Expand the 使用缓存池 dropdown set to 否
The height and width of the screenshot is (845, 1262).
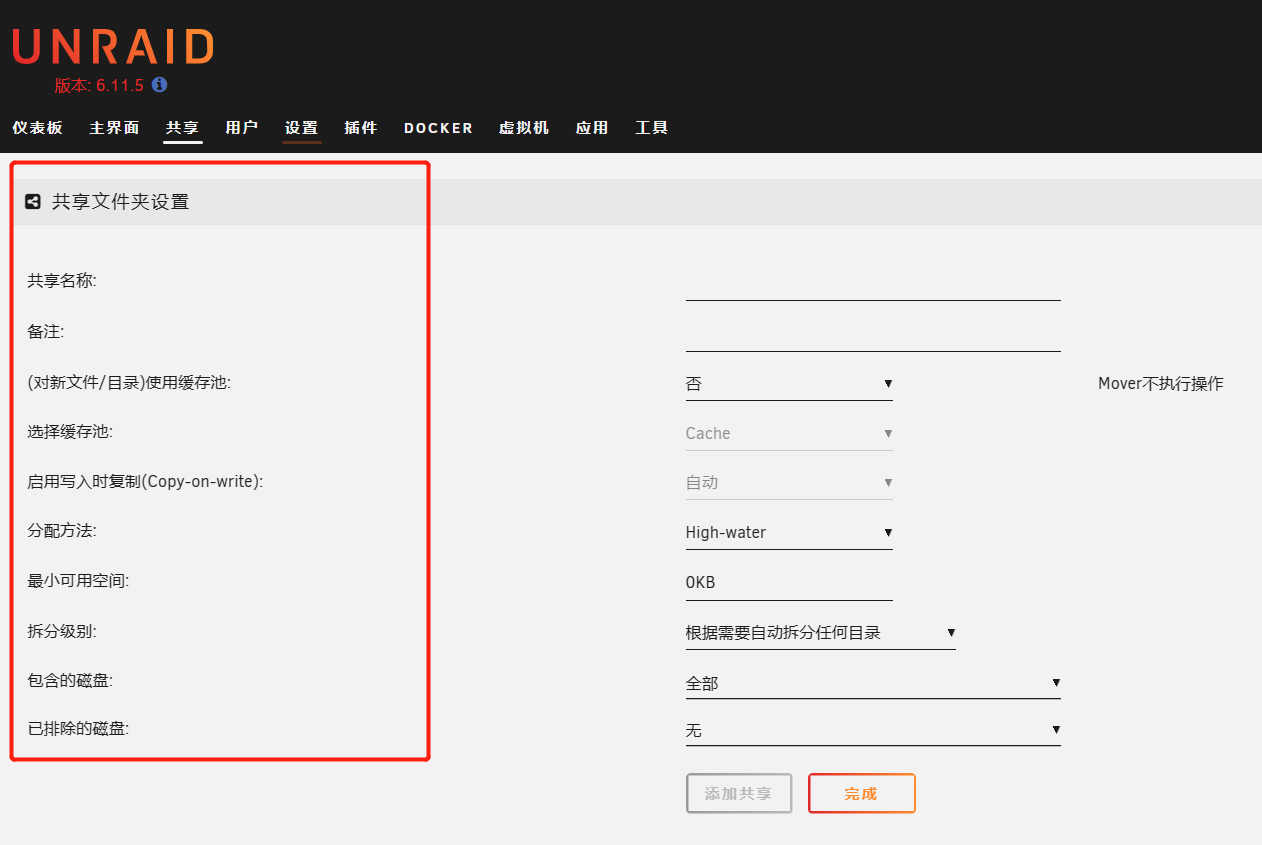click(788, 384)
